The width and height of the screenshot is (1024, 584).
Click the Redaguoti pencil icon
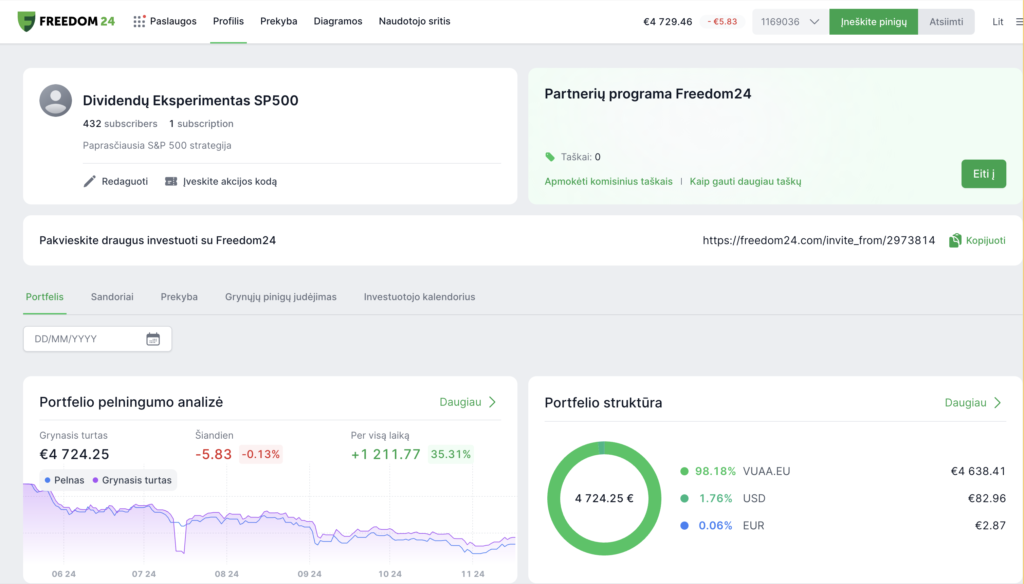click(x=89, y=181)
